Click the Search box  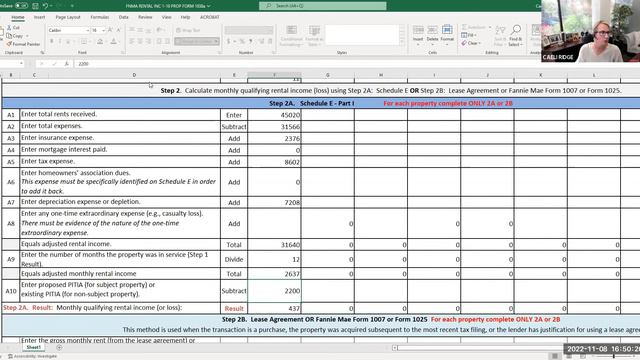[322, 6]
